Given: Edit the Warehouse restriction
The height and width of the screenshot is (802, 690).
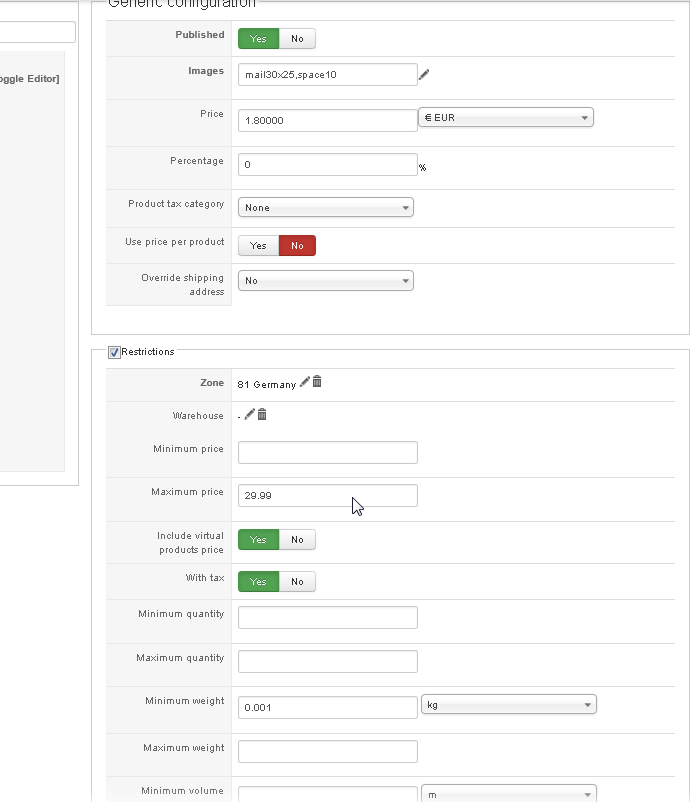Looking at the screenshot, I should [x=250, y=414].
